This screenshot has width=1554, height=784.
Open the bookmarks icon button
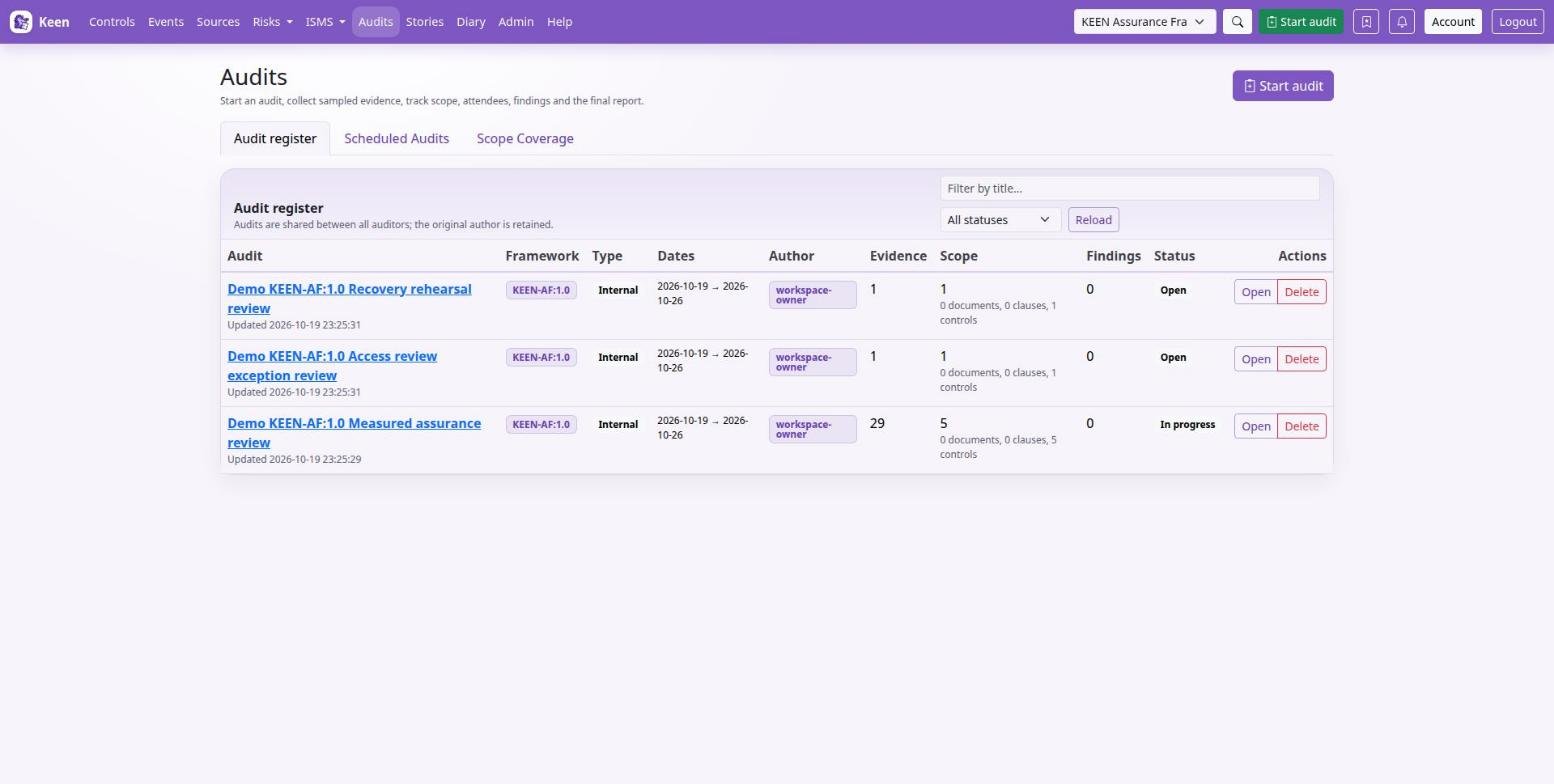(x=1366, y=22)
